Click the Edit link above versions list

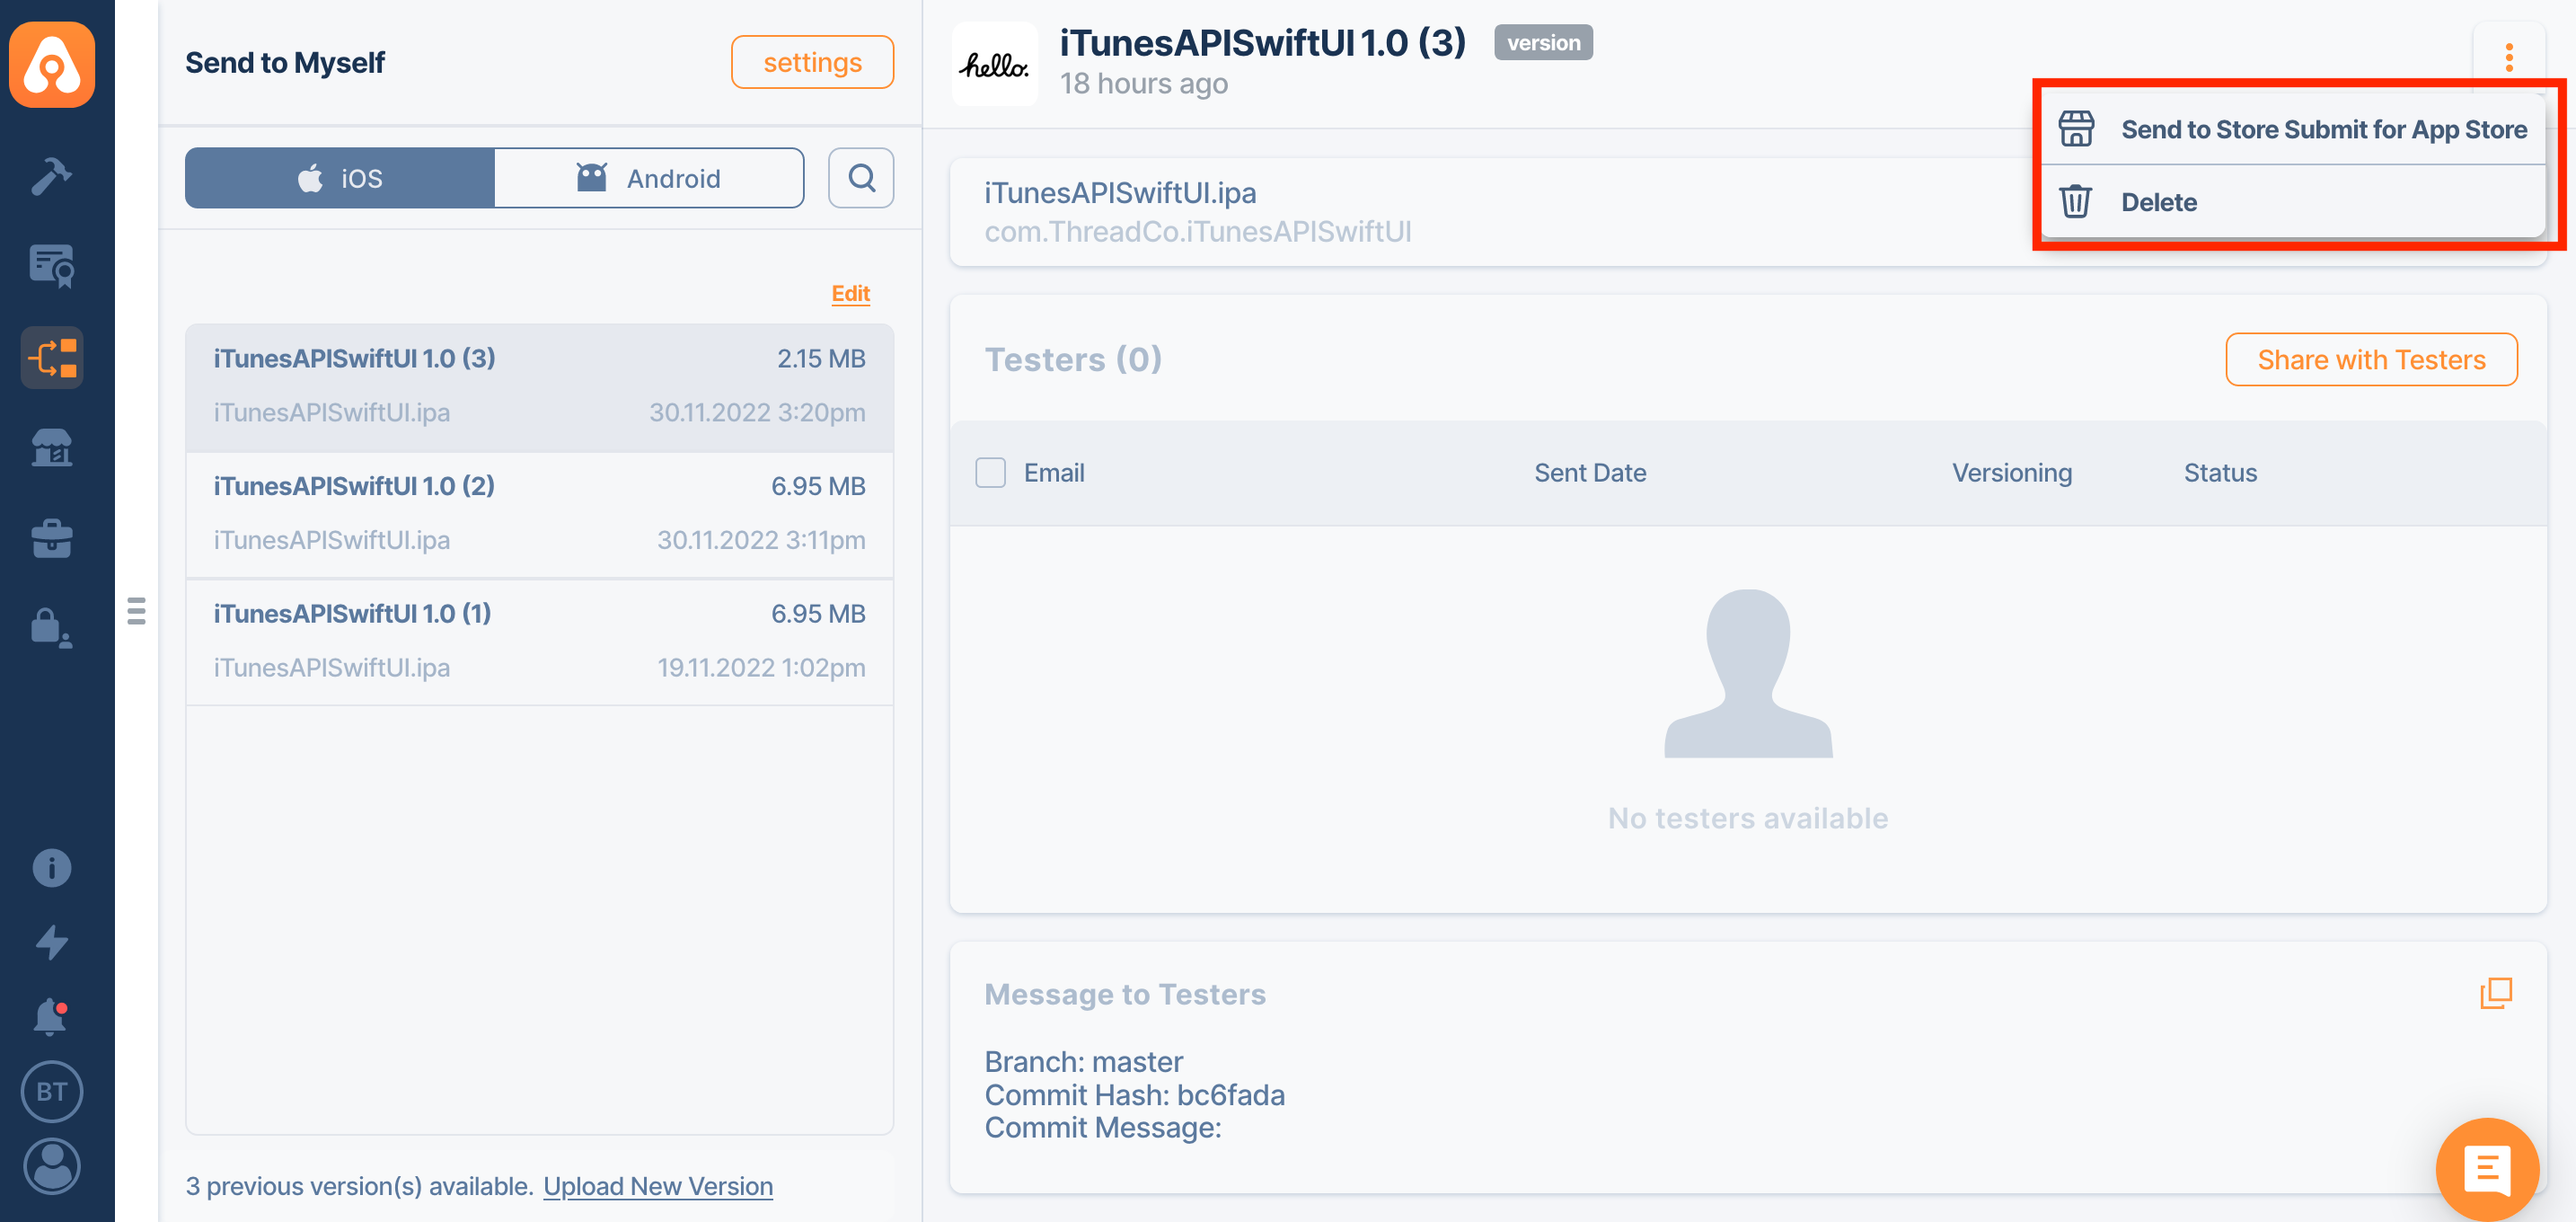tap(850, 293)
